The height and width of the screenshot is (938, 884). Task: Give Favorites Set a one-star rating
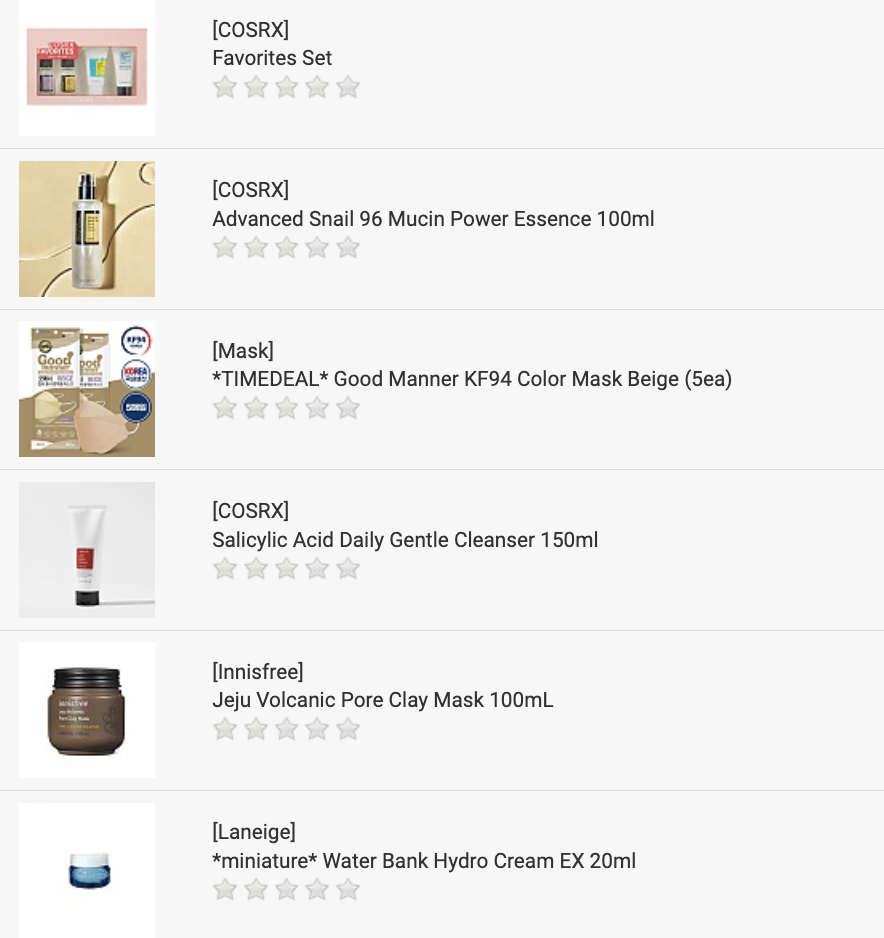click(225, 88)
